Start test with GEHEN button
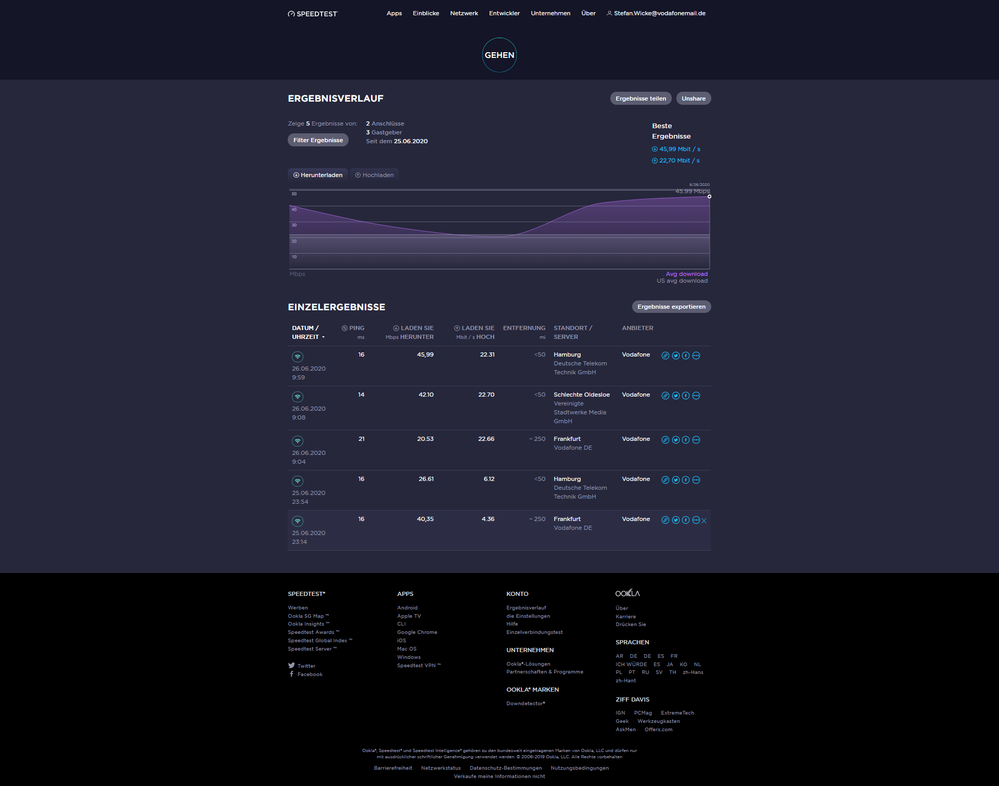This screenshot has width=999, height=786. pyautogui.click(x=499, y=55)
